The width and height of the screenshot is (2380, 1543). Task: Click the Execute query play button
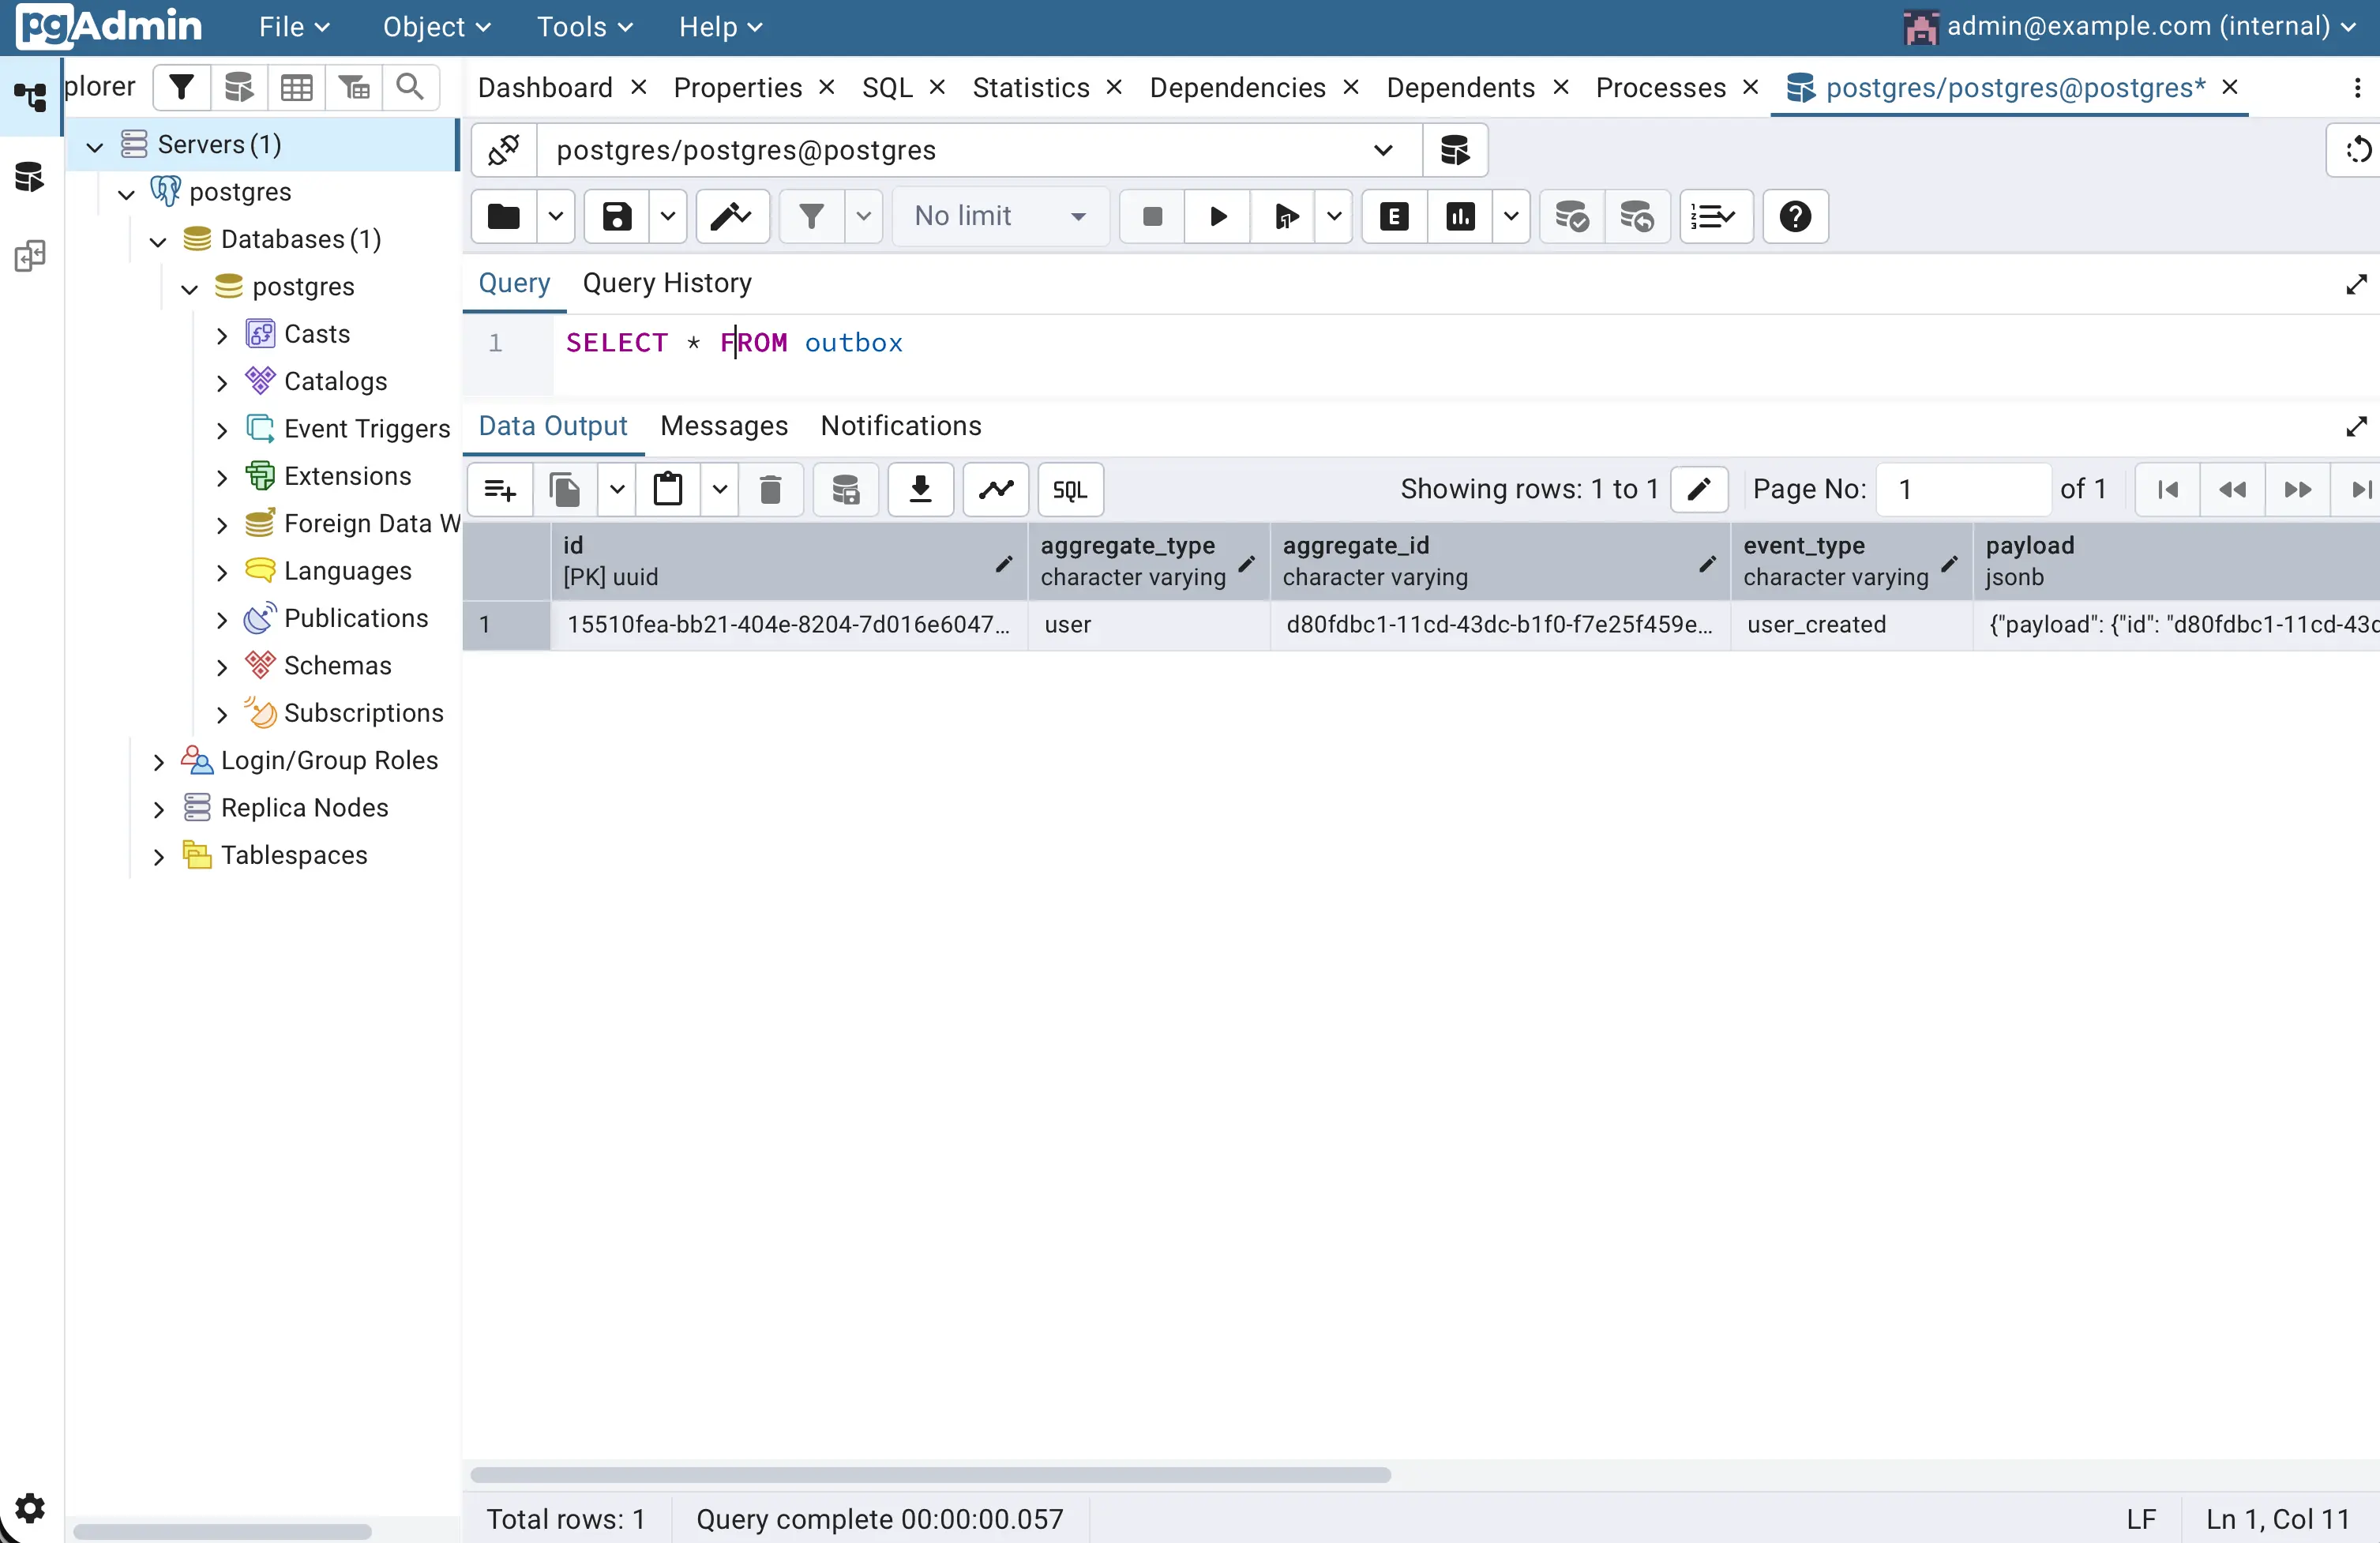point(1217,217)
